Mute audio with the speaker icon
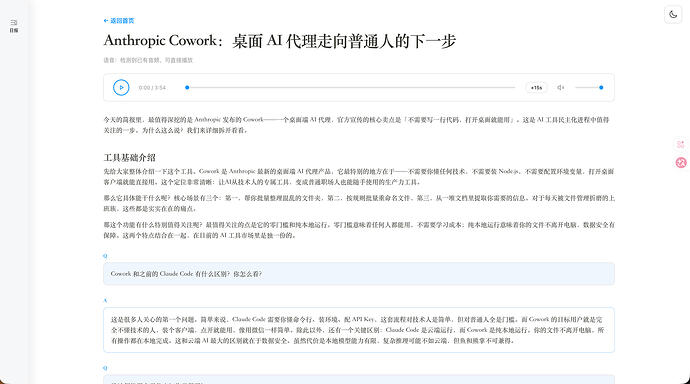This screenshot has height=384, width=690. click(x=561, y=88)
